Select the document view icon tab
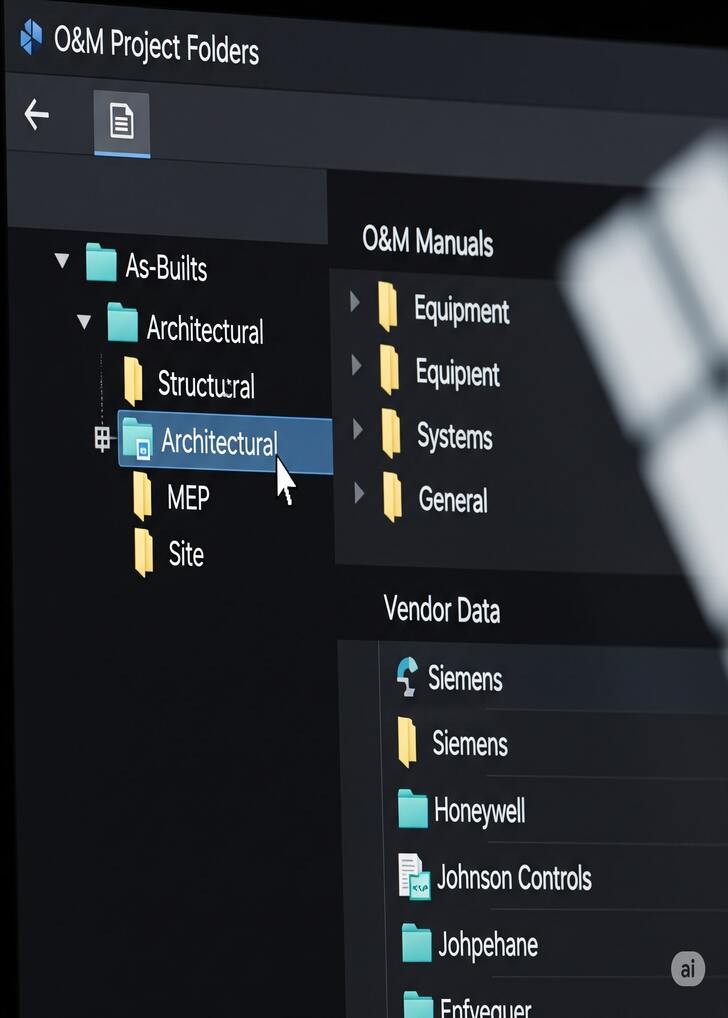Viewport: 728px width, 1018px height. tap(122, 121)
